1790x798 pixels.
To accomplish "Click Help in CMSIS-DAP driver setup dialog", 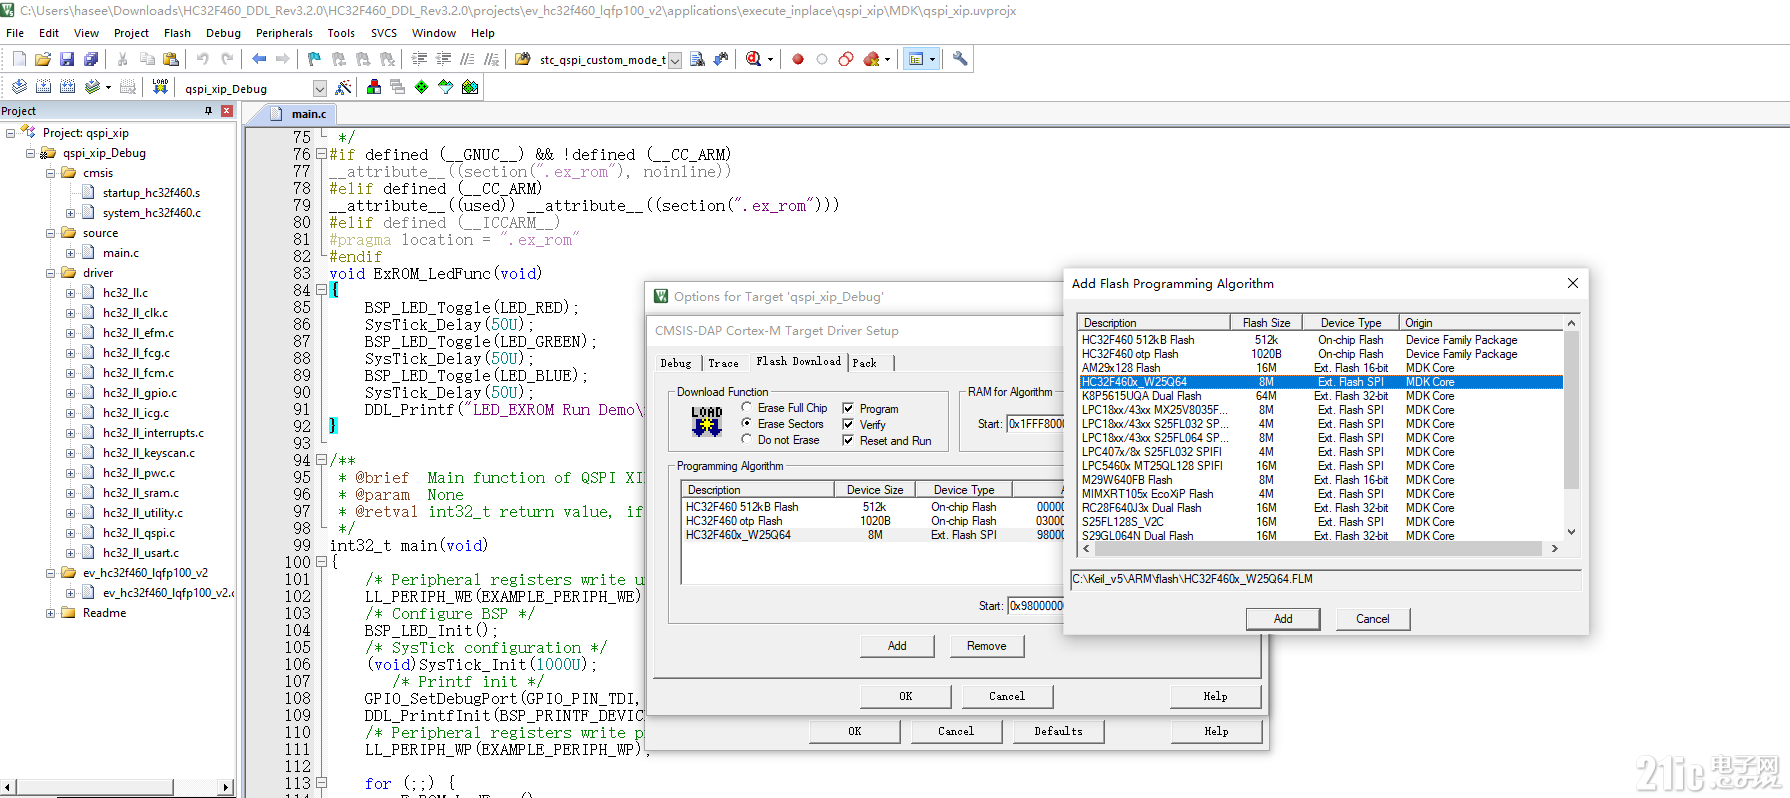I will click(1215, 696).
